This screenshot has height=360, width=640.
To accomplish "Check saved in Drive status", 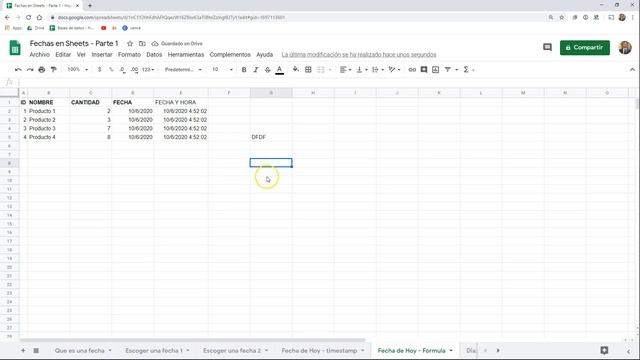I will [x=177, y=44].
